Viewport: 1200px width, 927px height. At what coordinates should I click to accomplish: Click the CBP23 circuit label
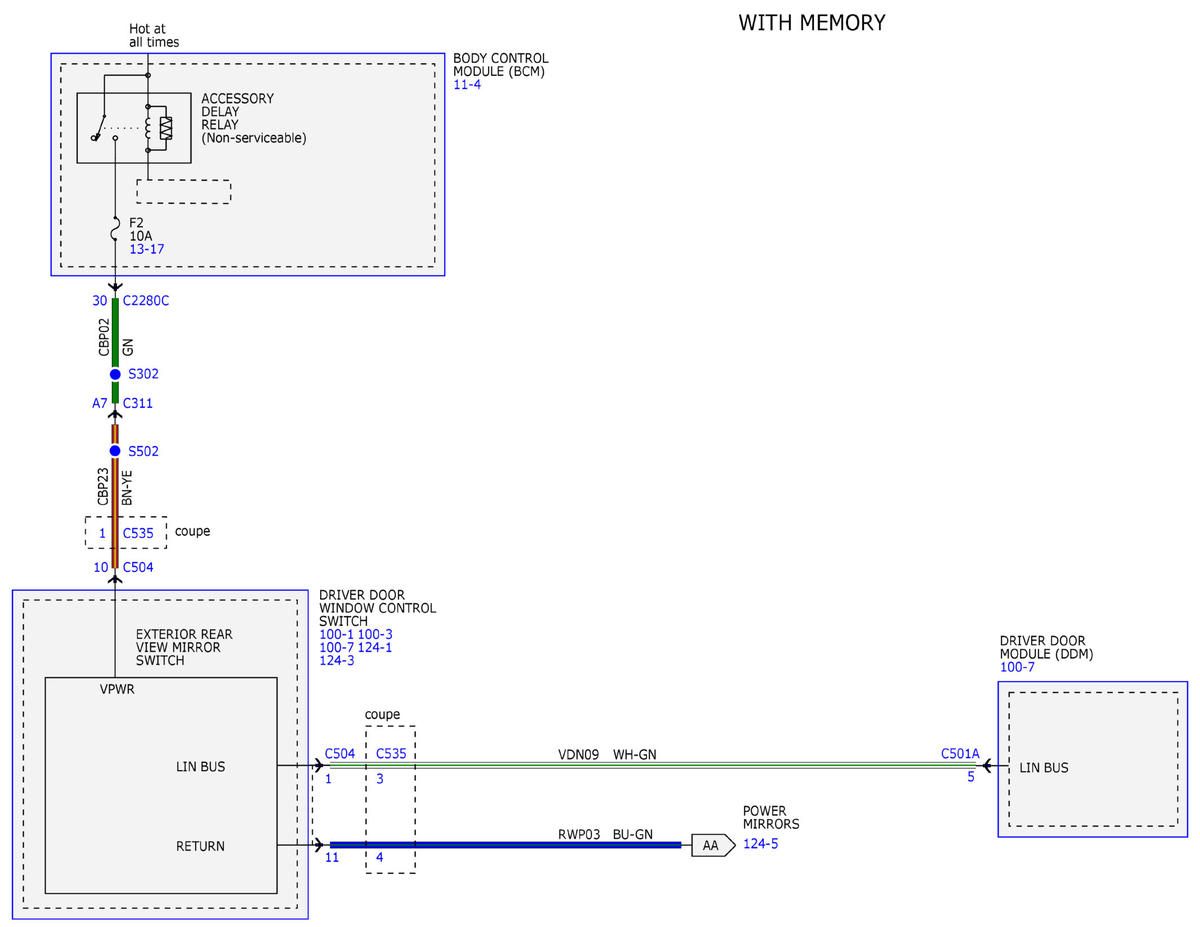coord(102,487)
